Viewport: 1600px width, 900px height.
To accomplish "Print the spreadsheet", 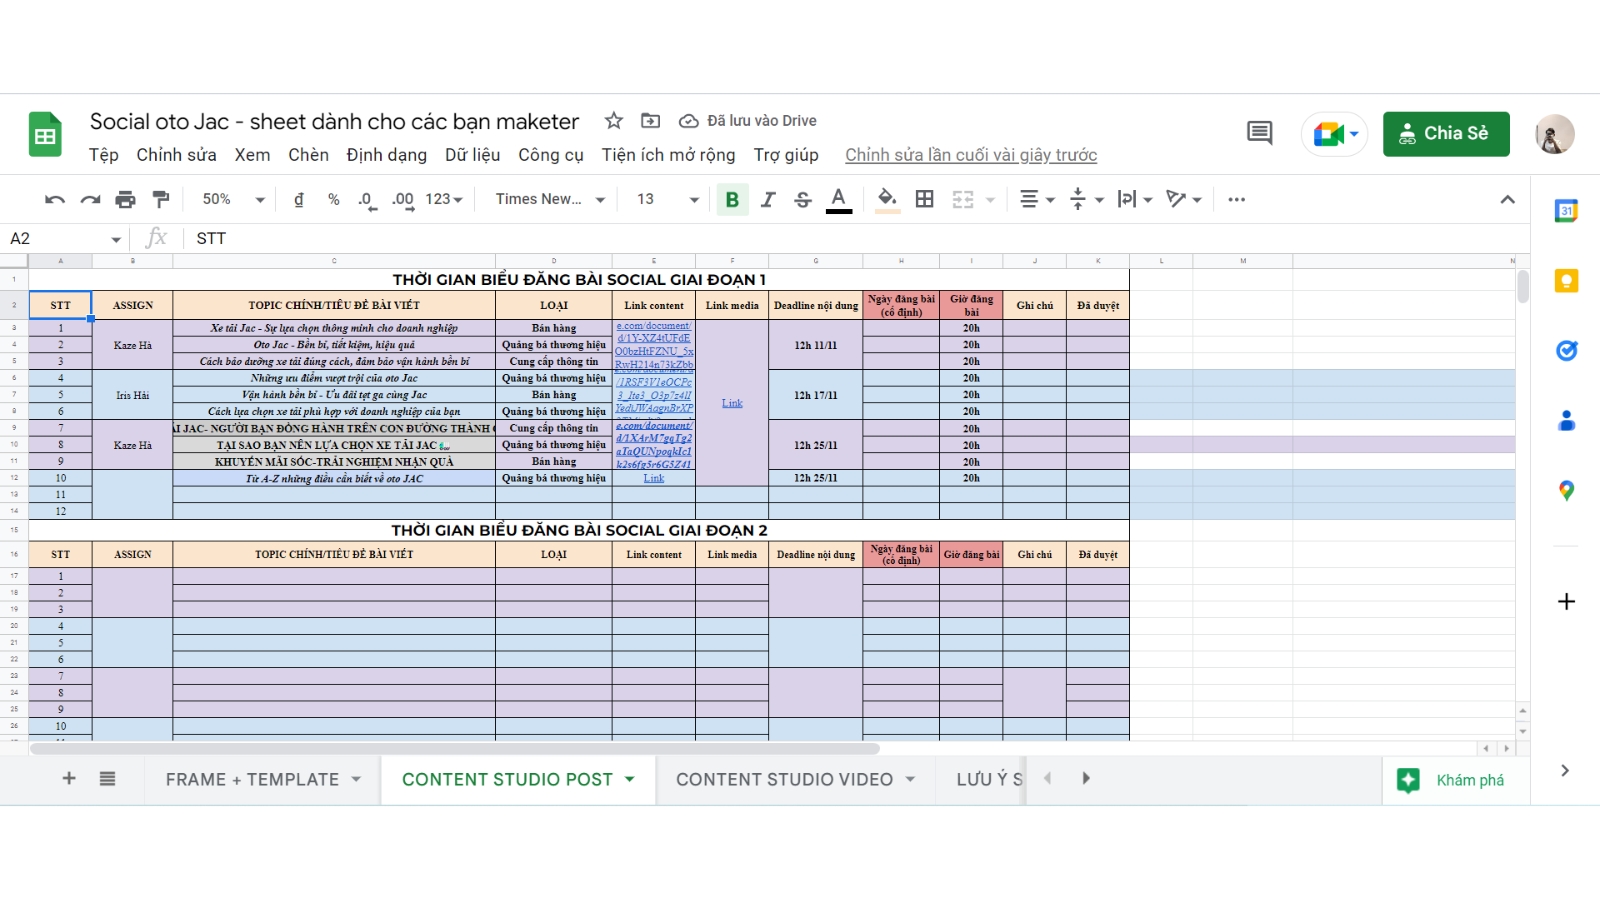I will pyautogui.click(x=125, y=200).
